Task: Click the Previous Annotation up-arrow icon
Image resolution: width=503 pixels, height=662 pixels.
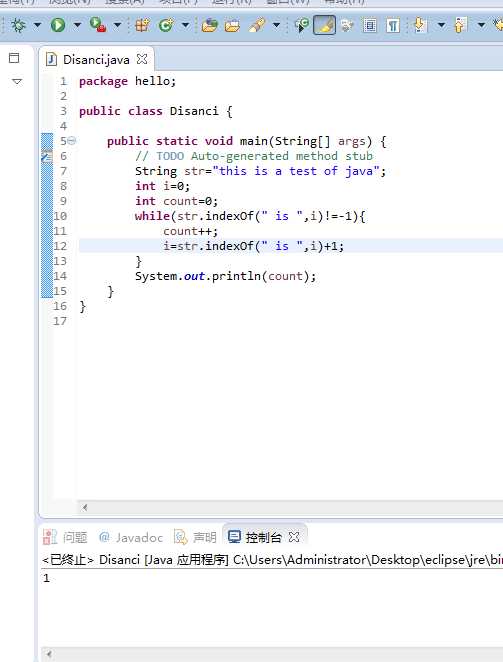Action: (460, 25)
